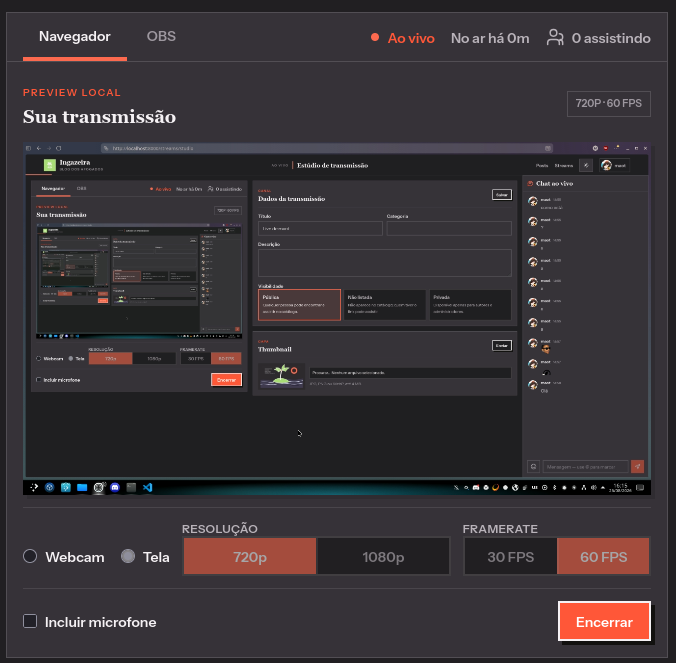
Task: Click the browser back arrow in the preview
Action: [39, 148]
